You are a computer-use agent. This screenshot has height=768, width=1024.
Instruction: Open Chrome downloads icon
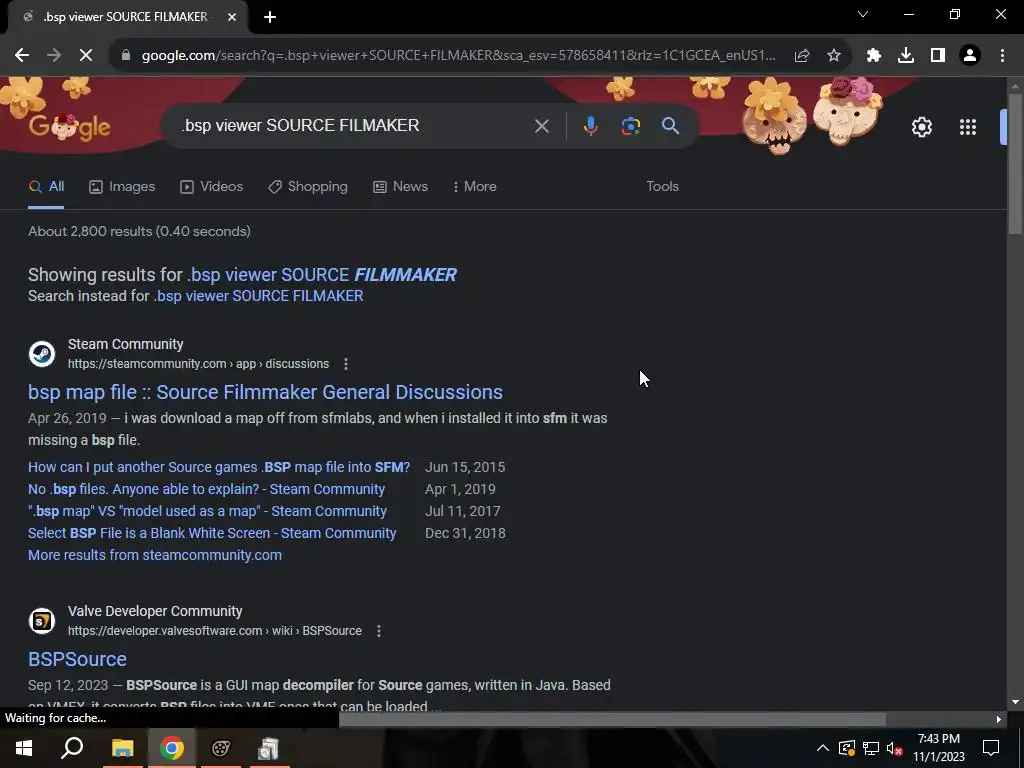point(906,56)
